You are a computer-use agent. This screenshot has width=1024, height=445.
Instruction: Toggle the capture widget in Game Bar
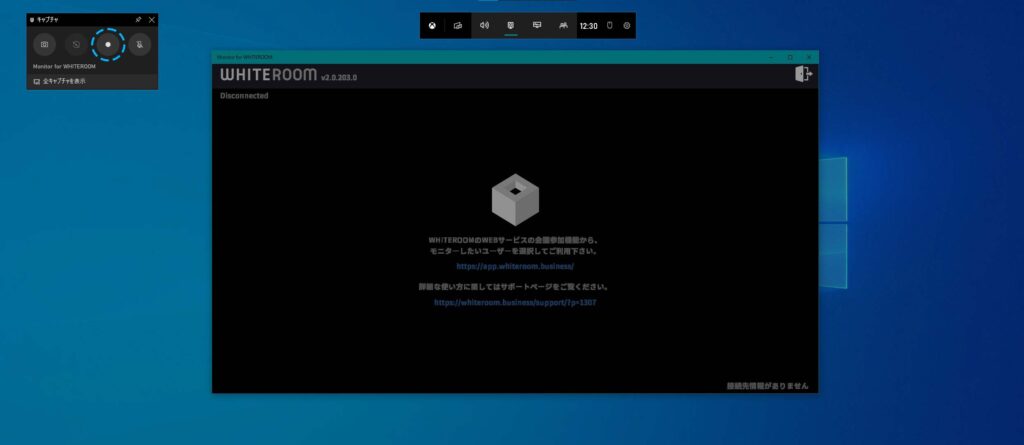point(511,25)
